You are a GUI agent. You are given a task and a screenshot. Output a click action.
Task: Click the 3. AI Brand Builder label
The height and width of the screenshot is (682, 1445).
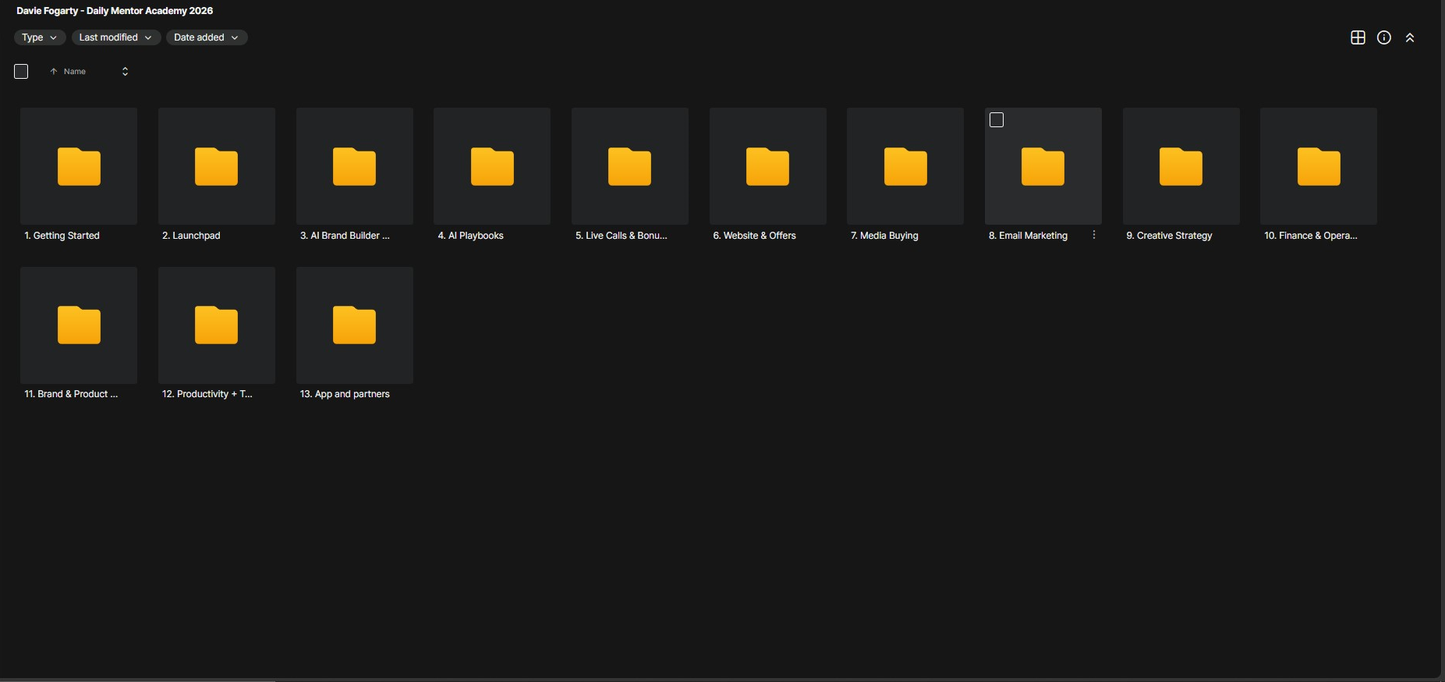[x=345, y=236]
